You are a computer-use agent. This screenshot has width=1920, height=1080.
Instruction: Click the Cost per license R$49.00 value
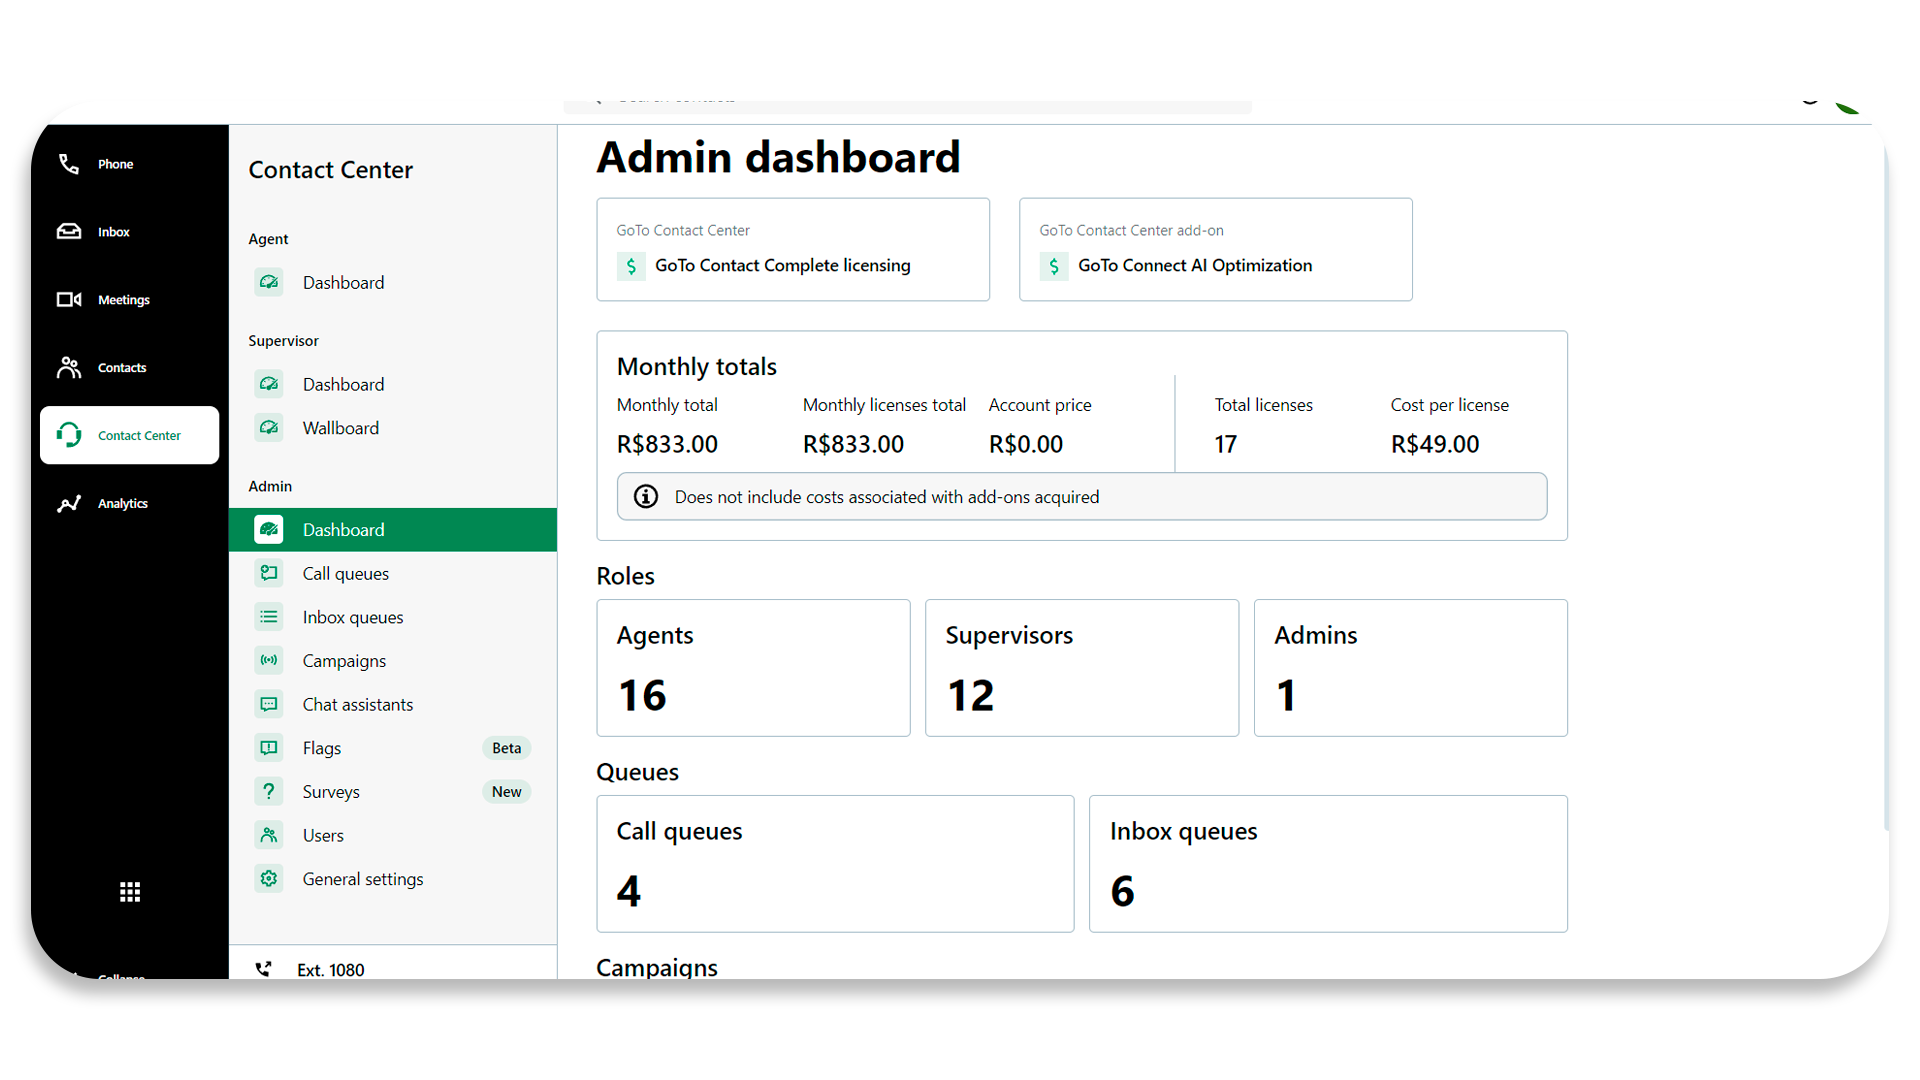[1435, 444]
